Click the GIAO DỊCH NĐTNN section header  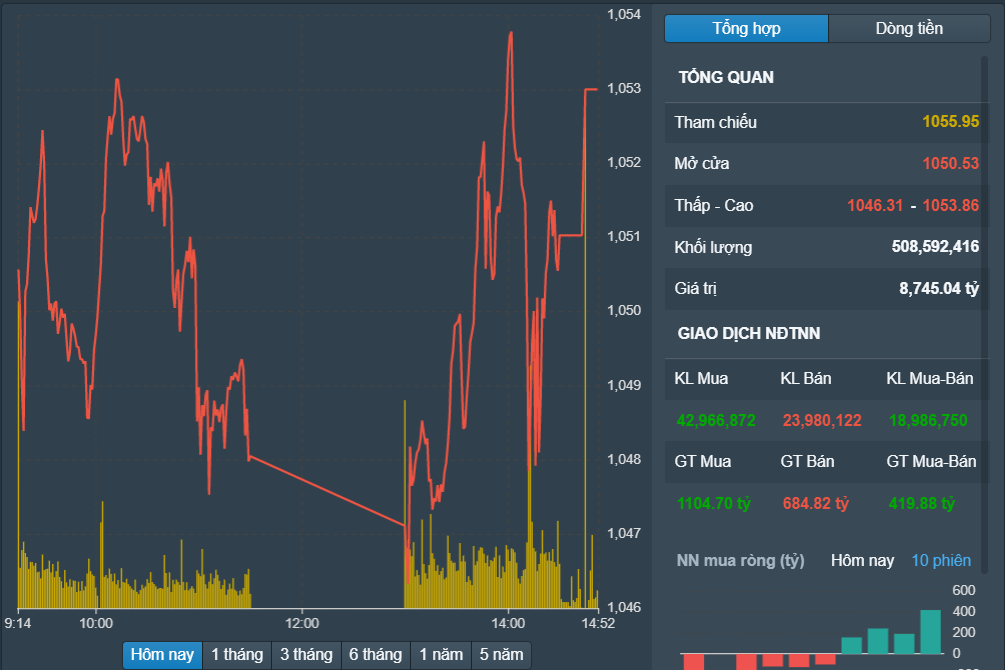coord(749,334)
